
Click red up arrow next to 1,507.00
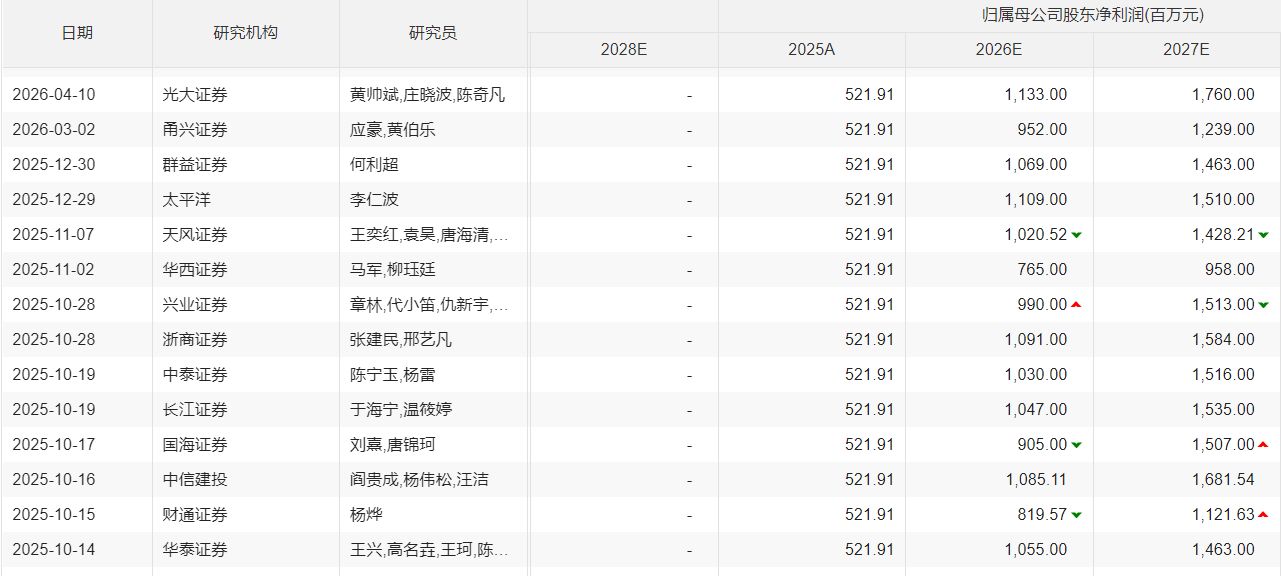click(x=1262, y=444)
